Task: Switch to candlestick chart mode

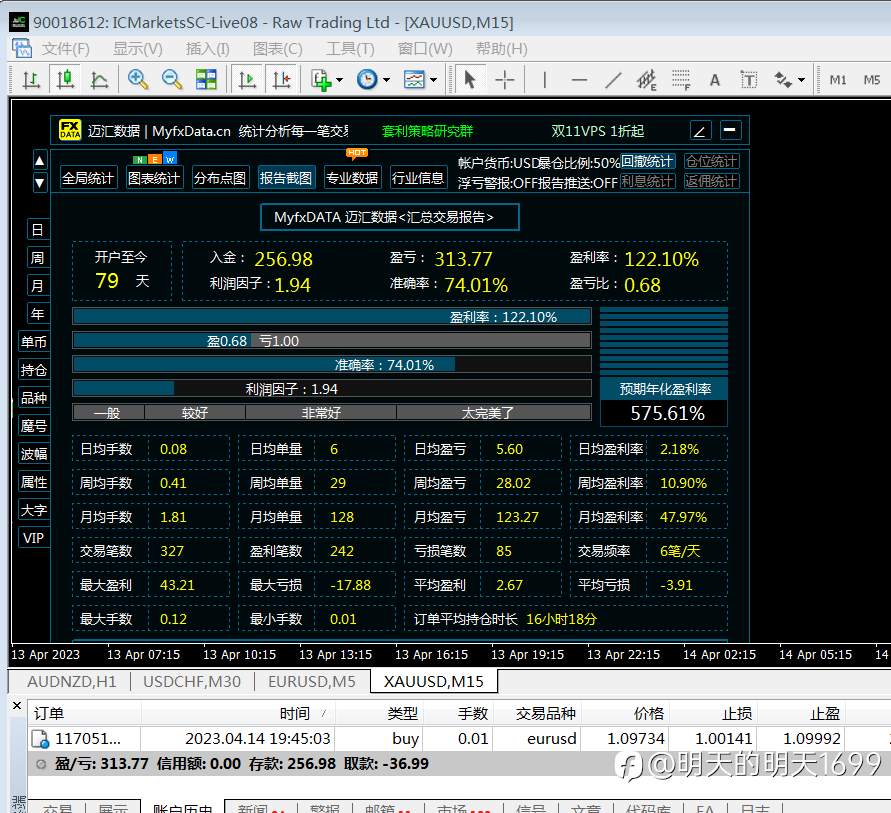Action: coord(65,80)
